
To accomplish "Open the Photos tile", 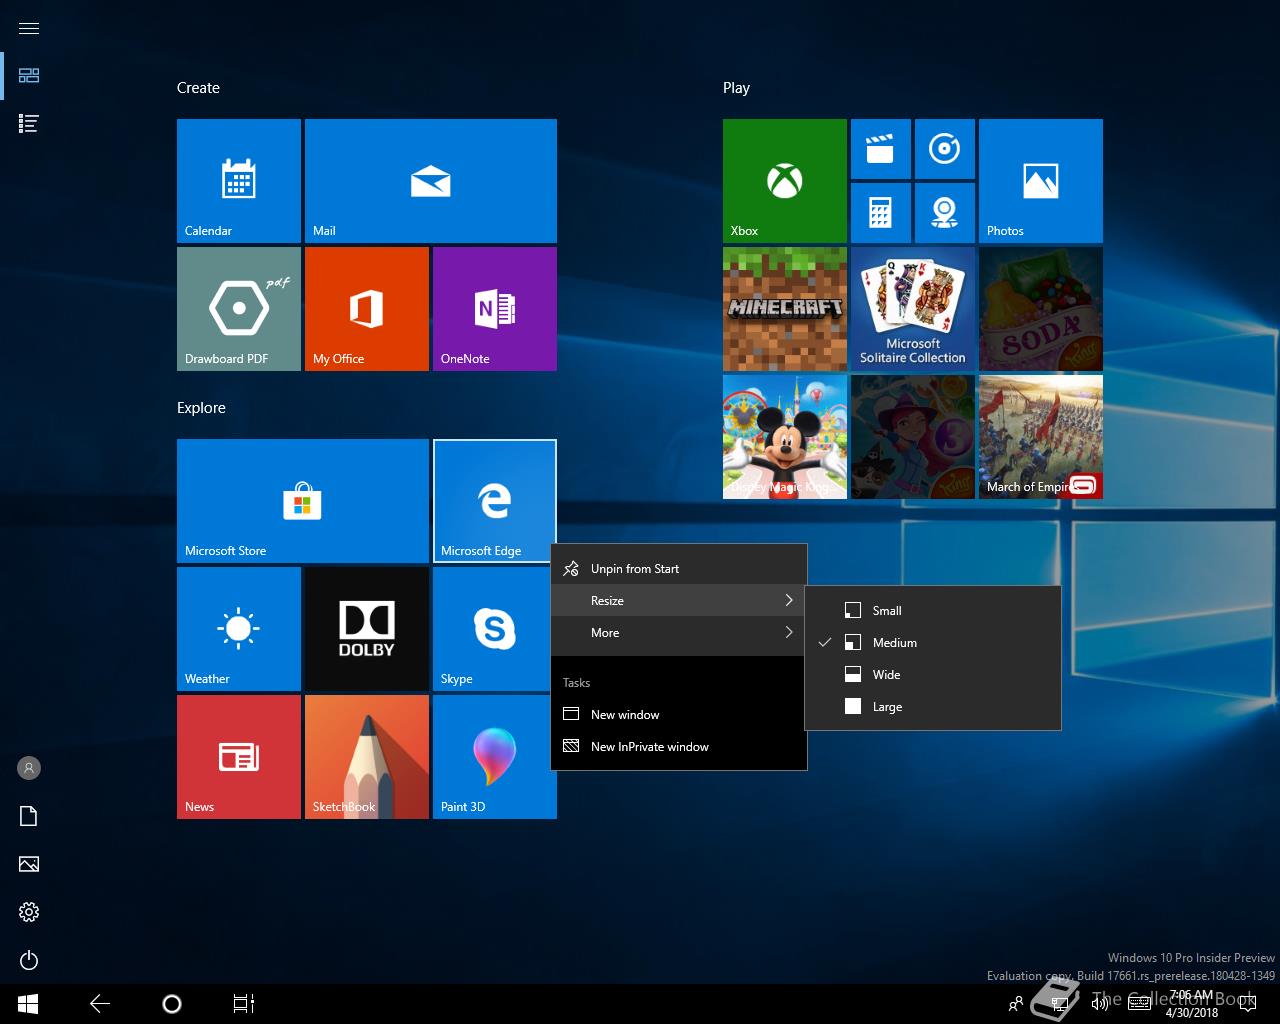I will pyautogui.click(x=1041, y=181).
